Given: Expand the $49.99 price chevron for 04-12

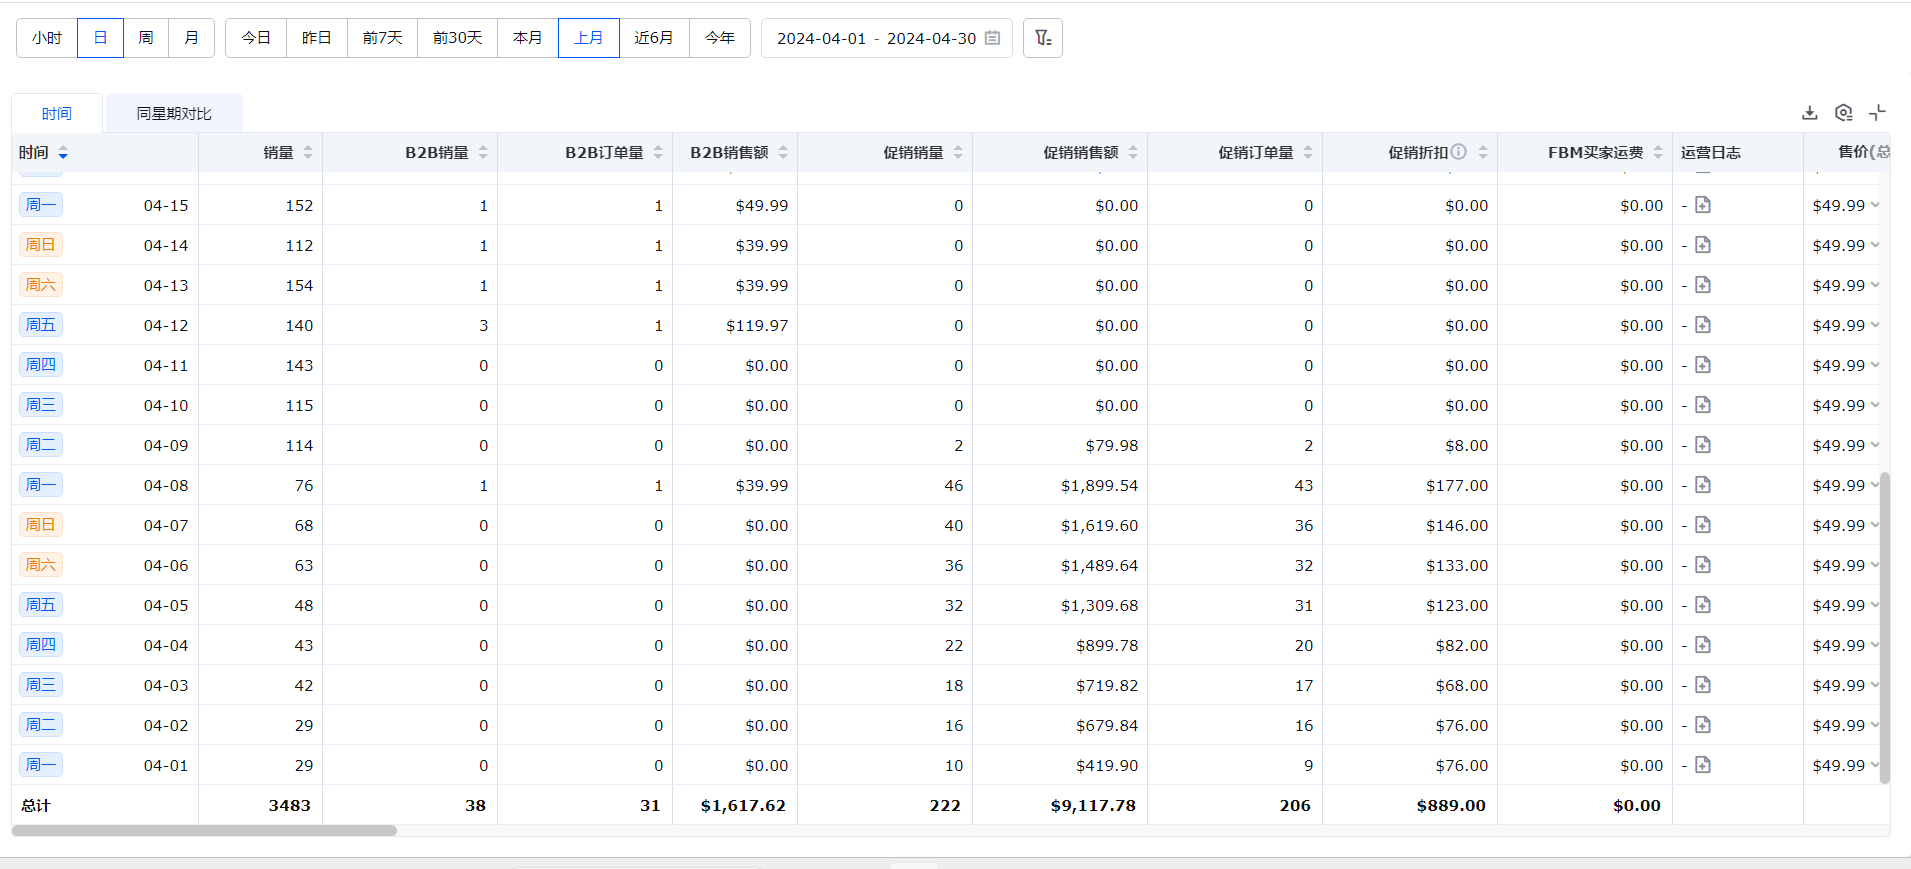Looking at the screenshot, I should (1875, 325).
